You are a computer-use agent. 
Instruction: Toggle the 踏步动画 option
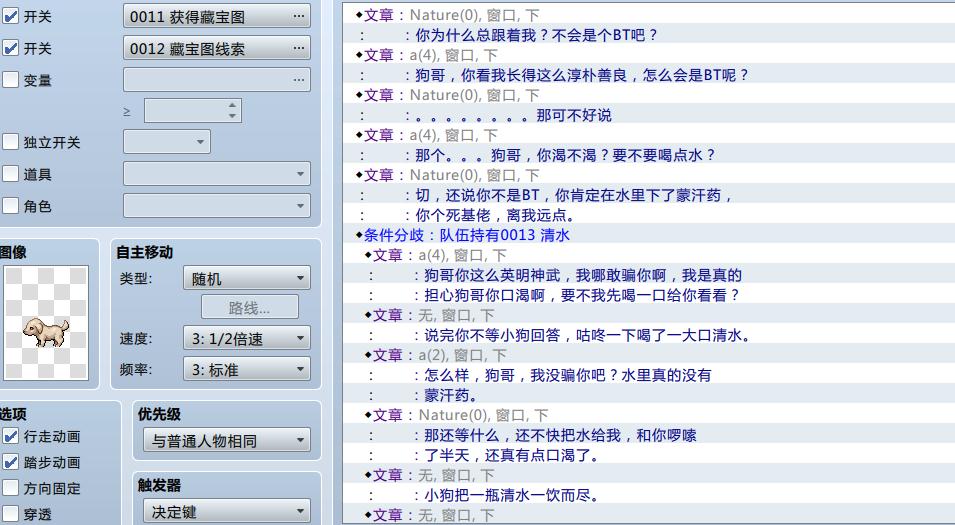(x=10, y=462)
